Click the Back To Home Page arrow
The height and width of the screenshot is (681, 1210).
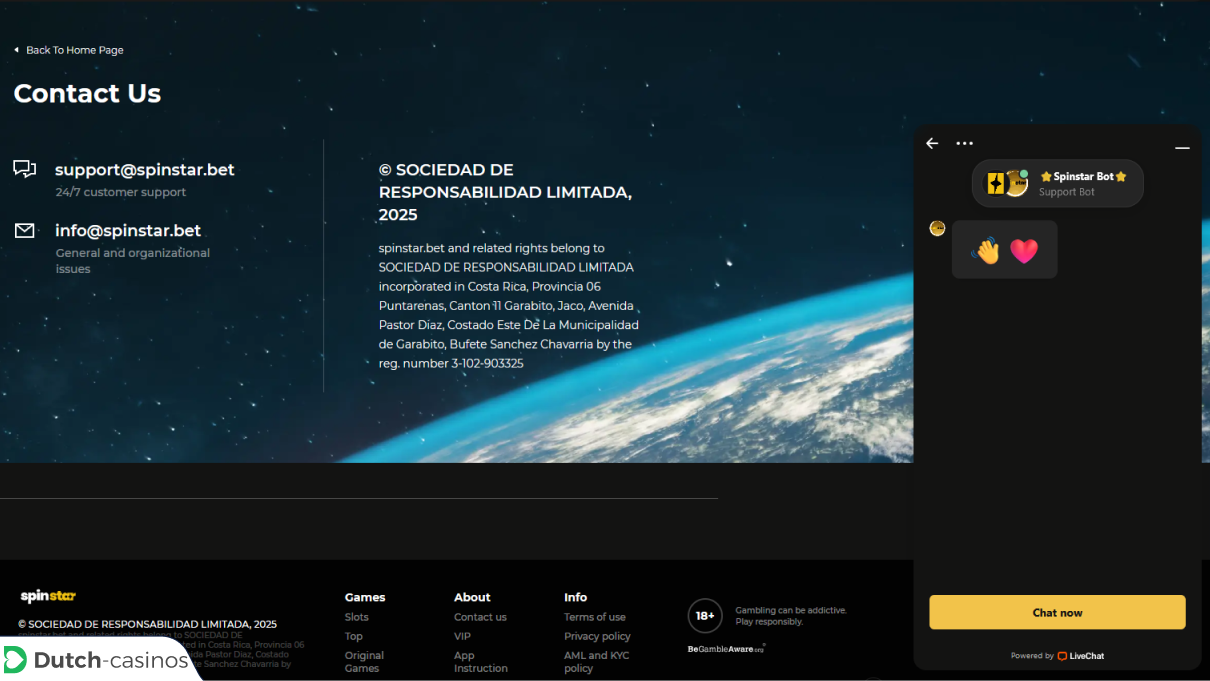pyautogui.click(x=16, y=50)
